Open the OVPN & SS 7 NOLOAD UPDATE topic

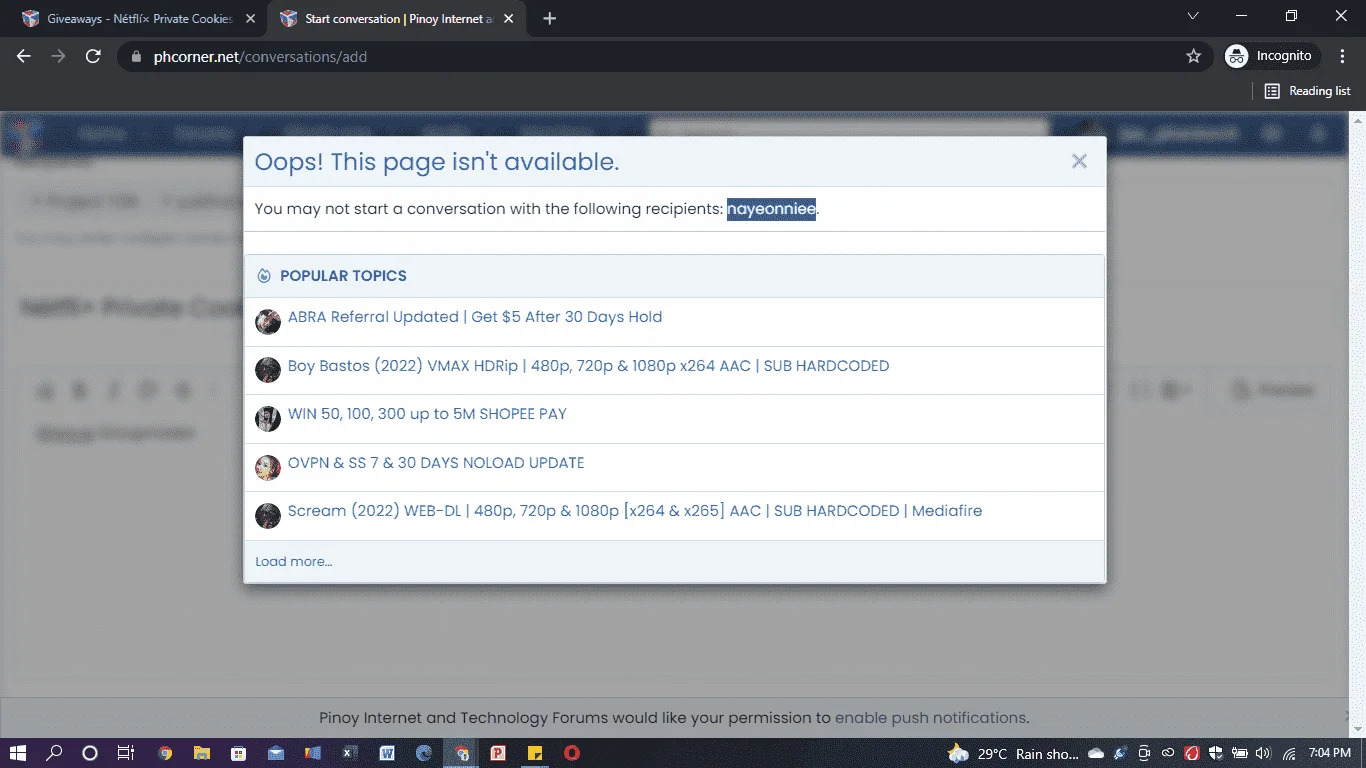tap(436, 463)
